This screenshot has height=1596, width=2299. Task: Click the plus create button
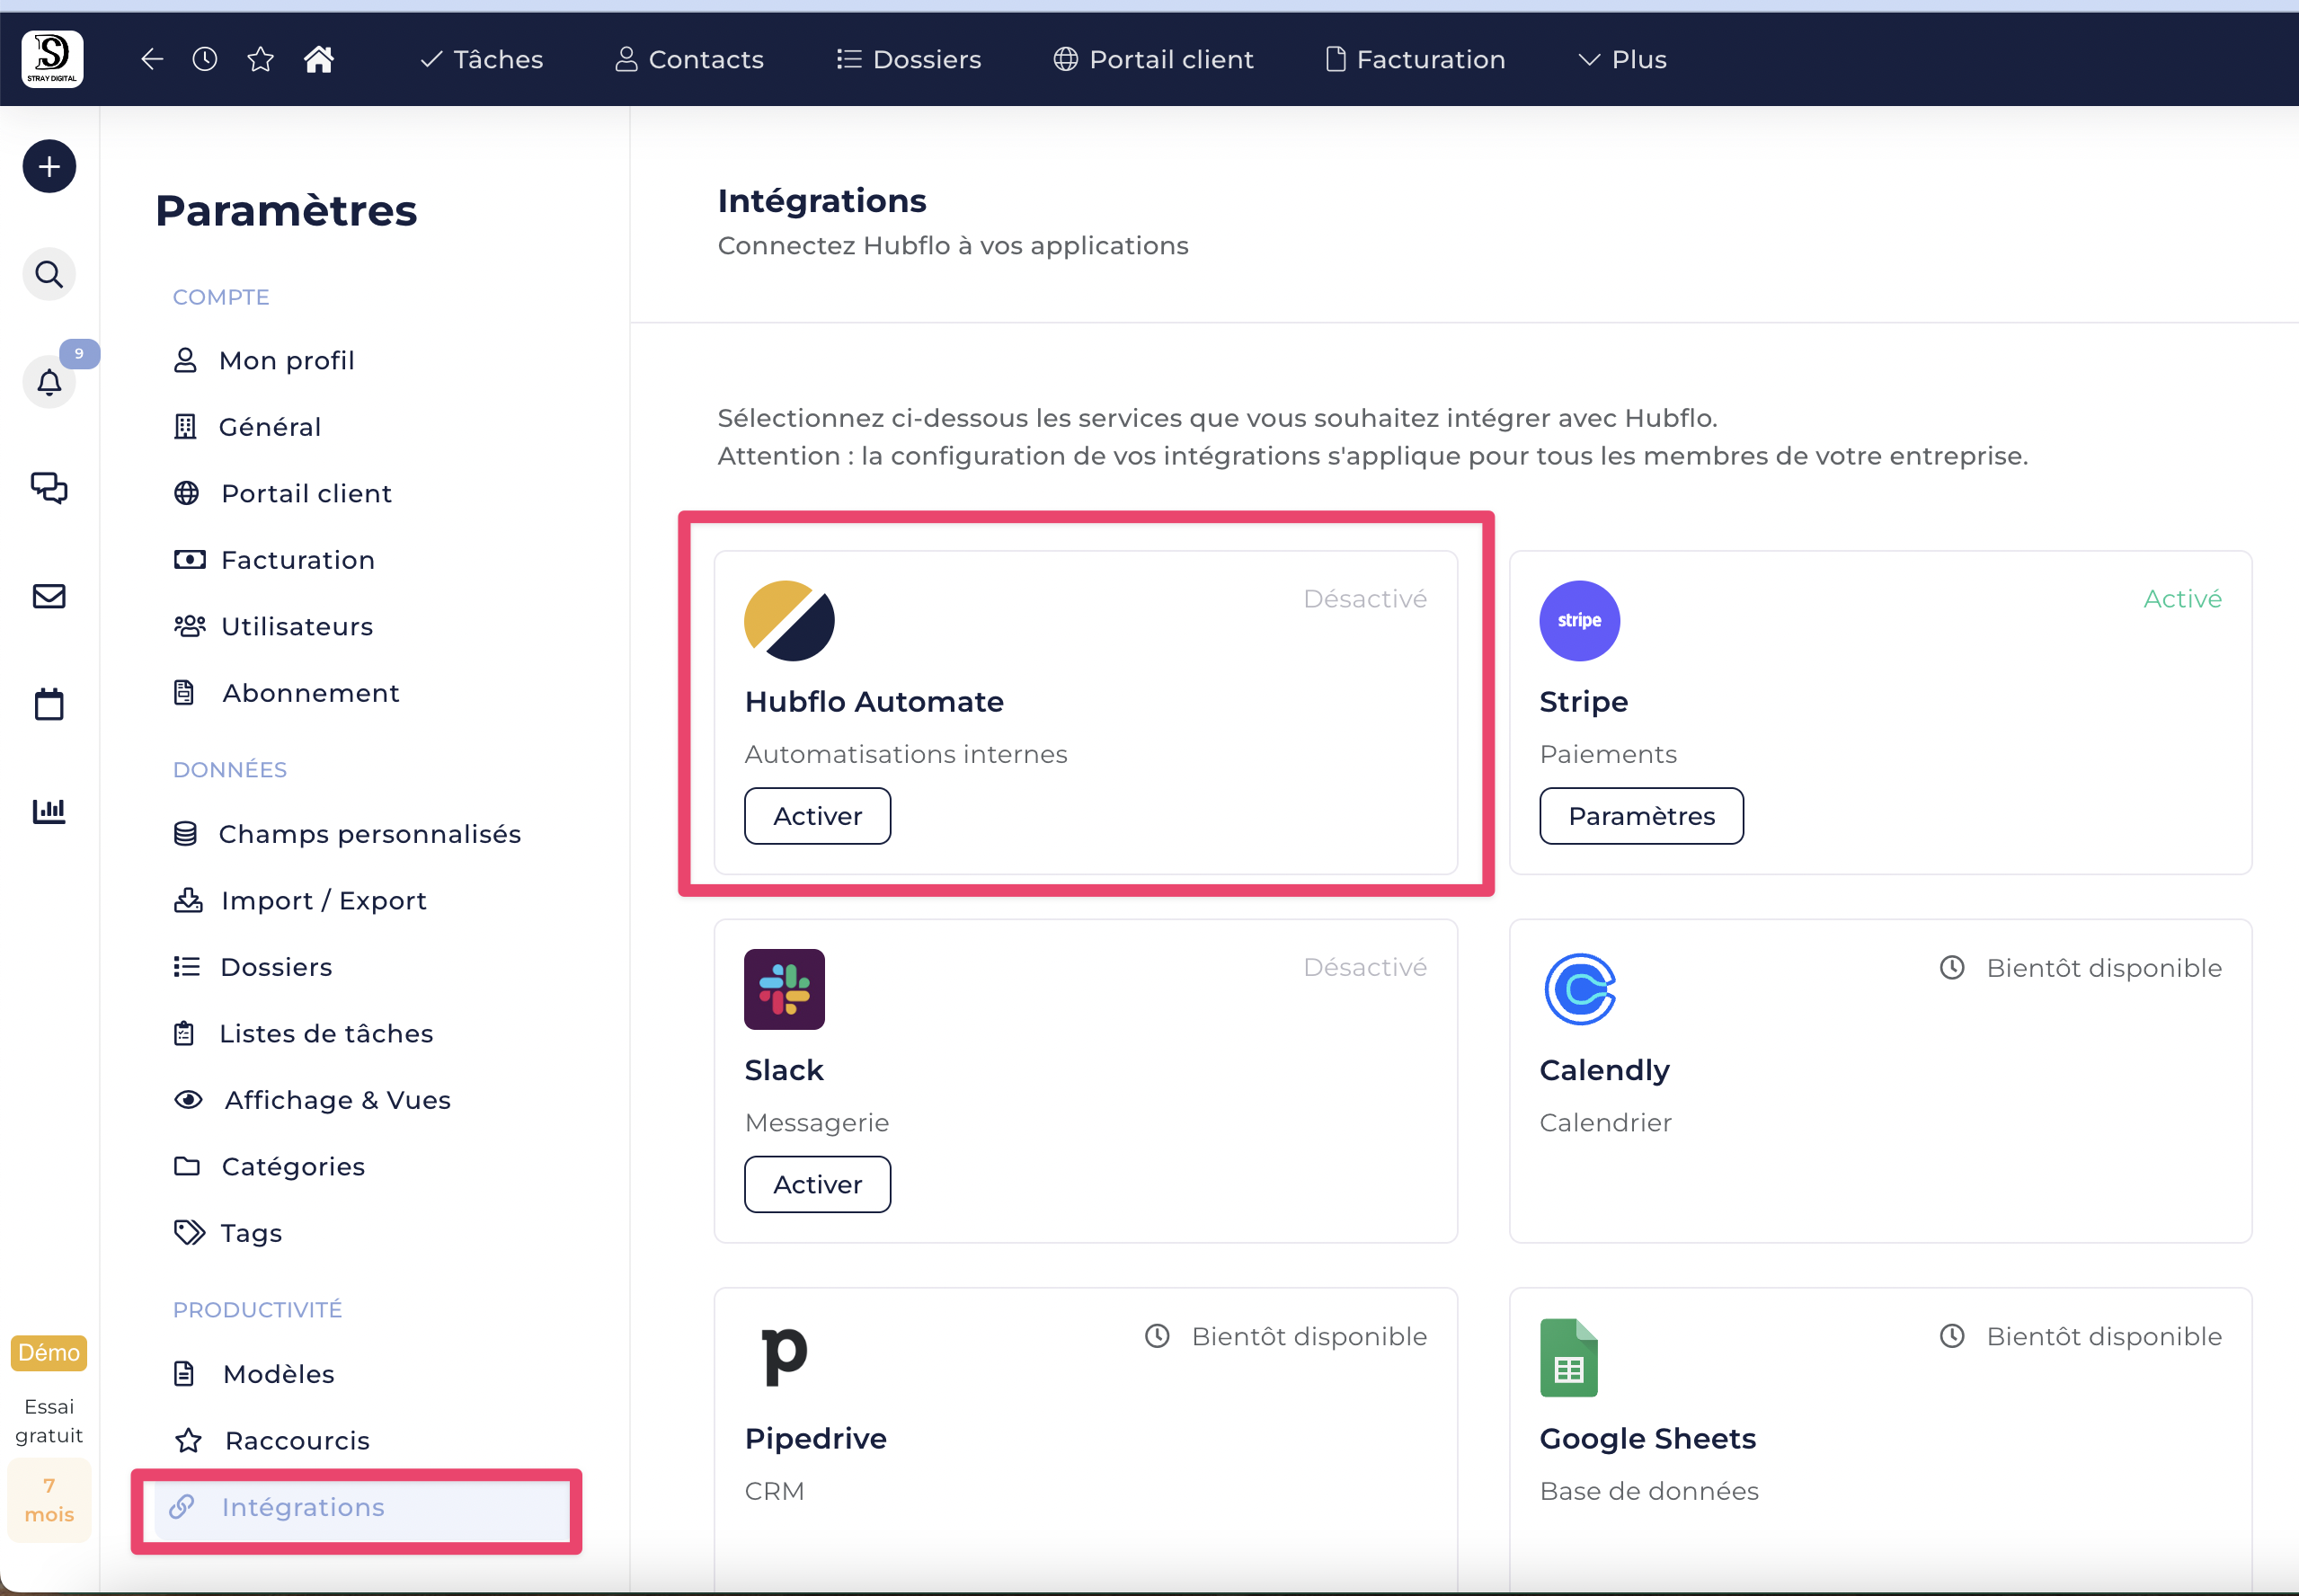(49, 166)
